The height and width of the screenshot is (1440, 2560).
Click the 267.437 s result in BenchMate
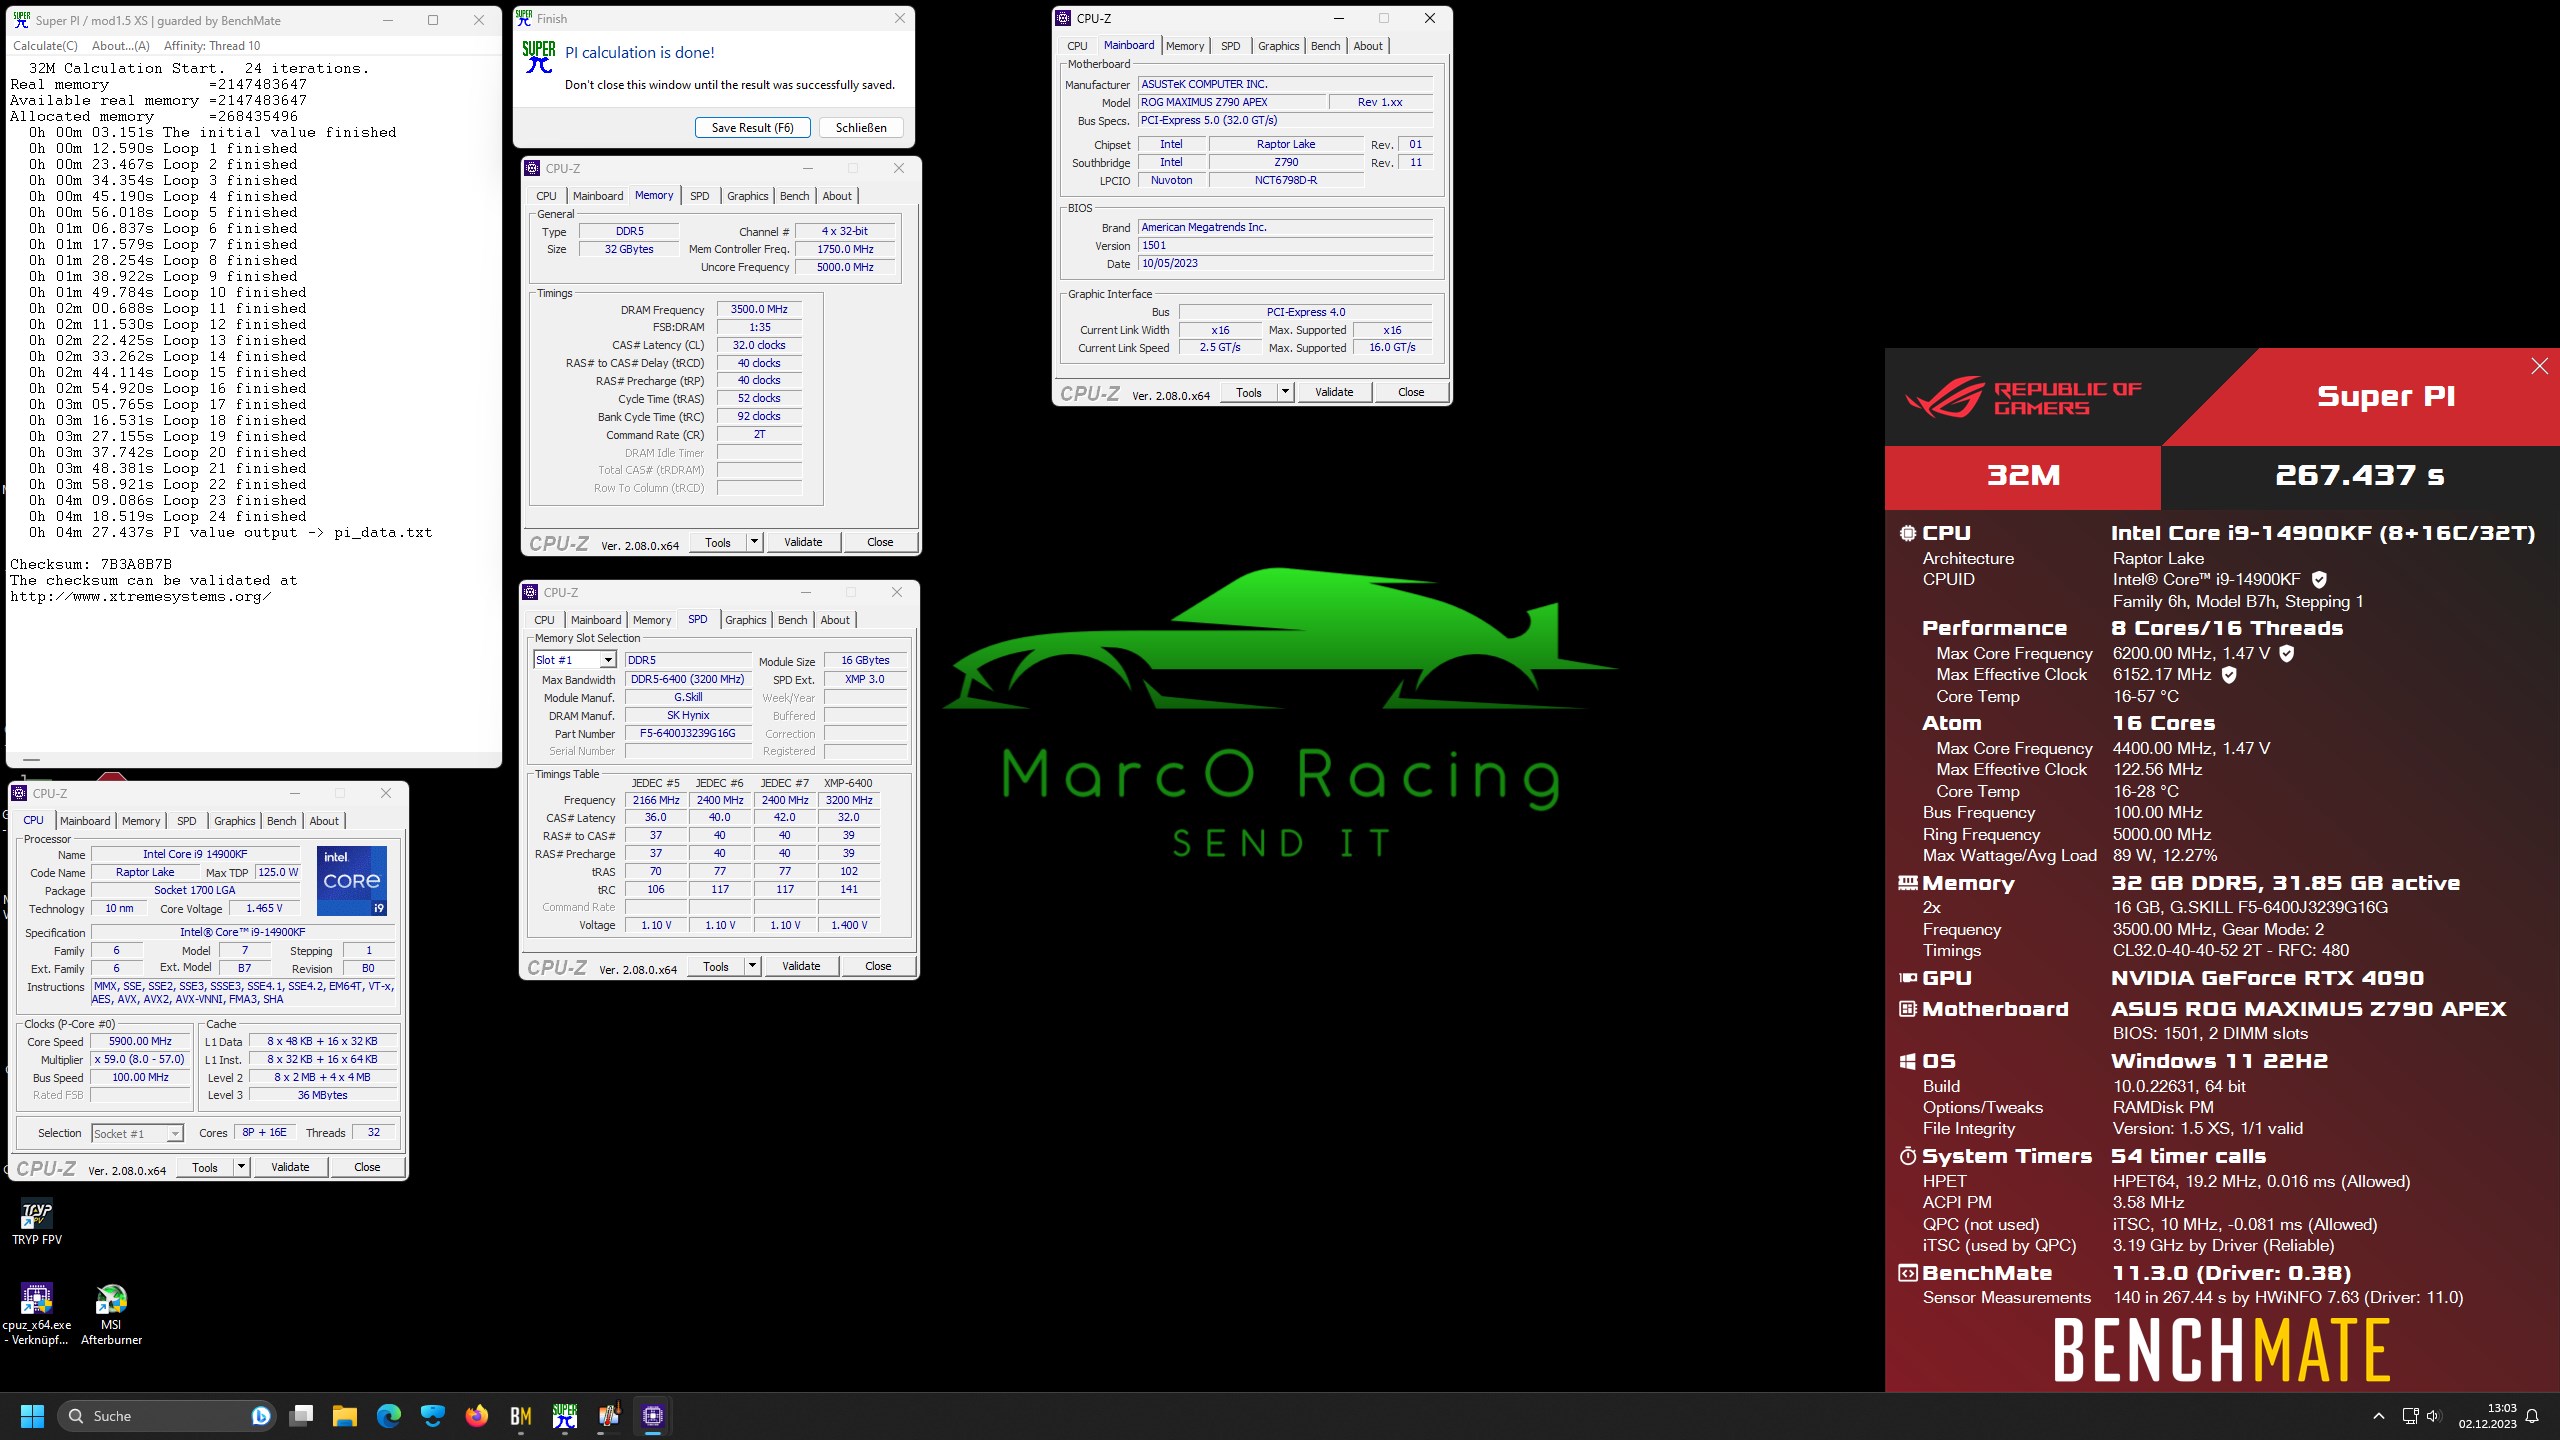2360,476
